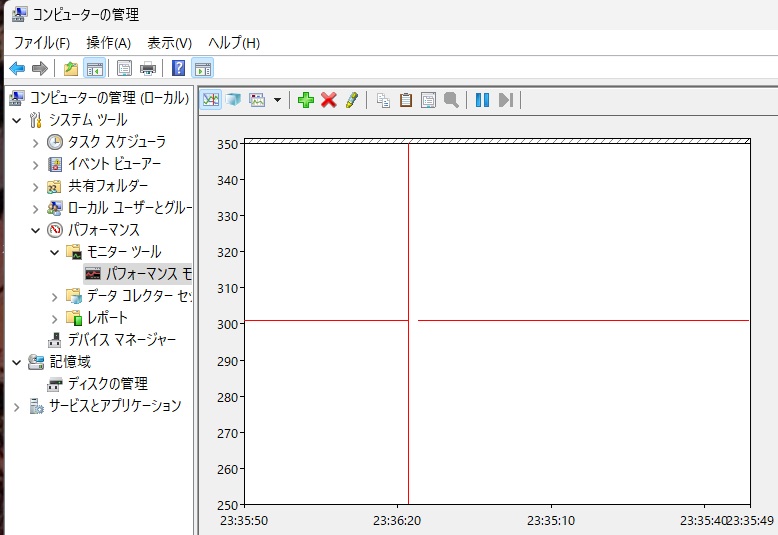The image size is (778, 535).
Task: Click View Log Data icon
Action: pos(233,100)
